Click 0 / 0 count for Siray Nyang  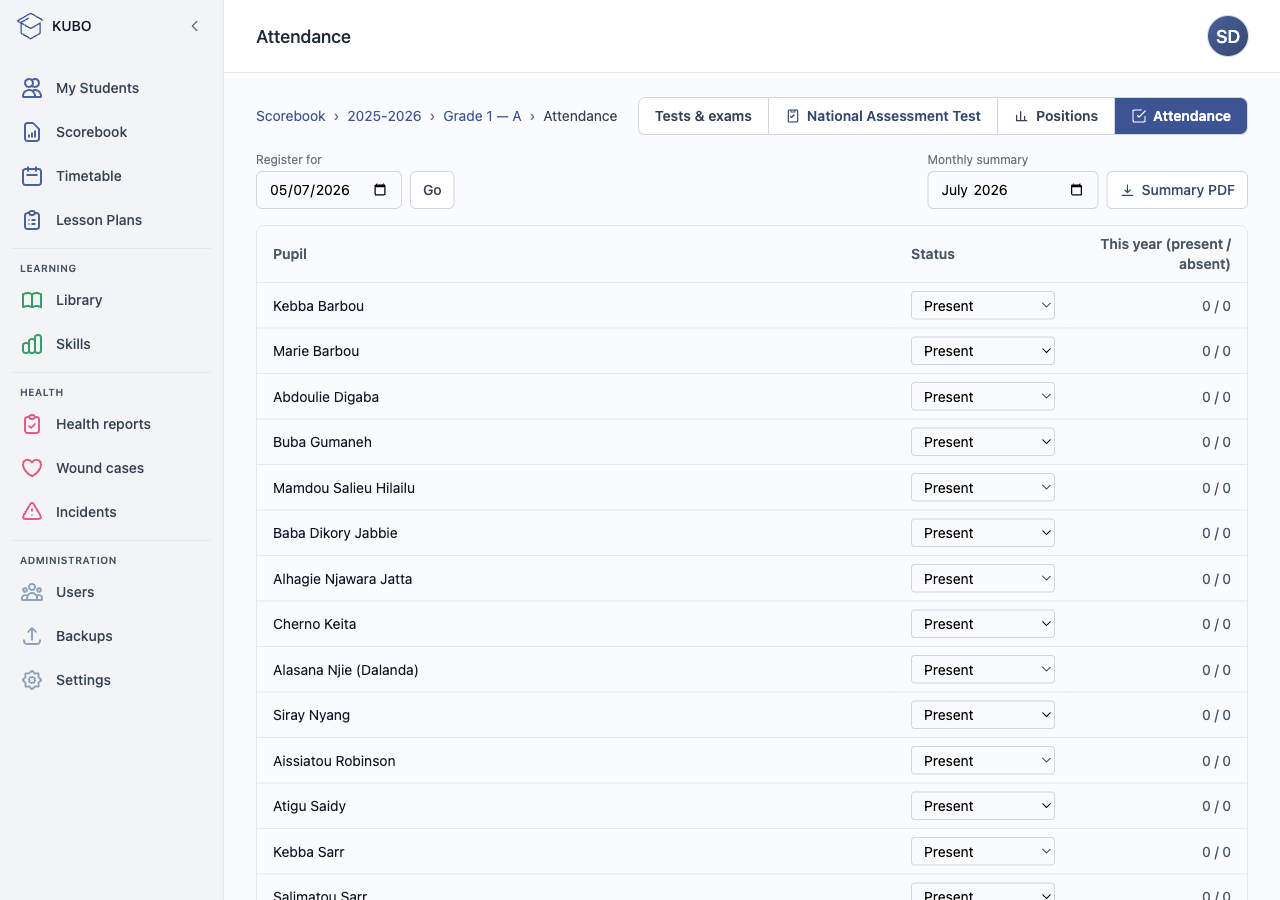1216,715
